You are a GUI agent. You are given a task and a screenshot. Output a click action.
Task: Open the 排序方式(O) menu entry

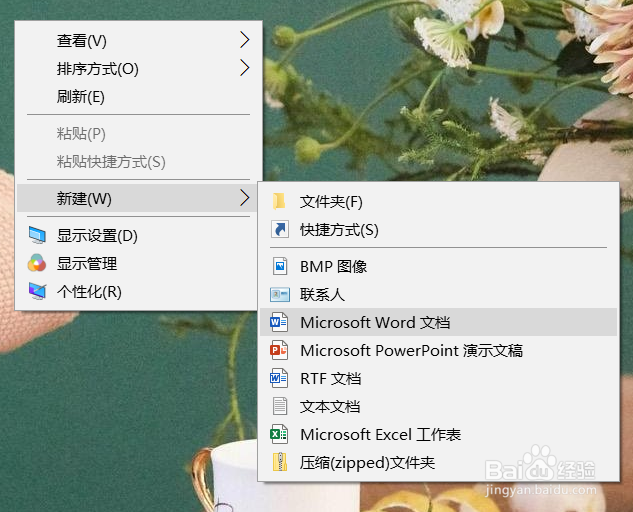tap(138, 68)
